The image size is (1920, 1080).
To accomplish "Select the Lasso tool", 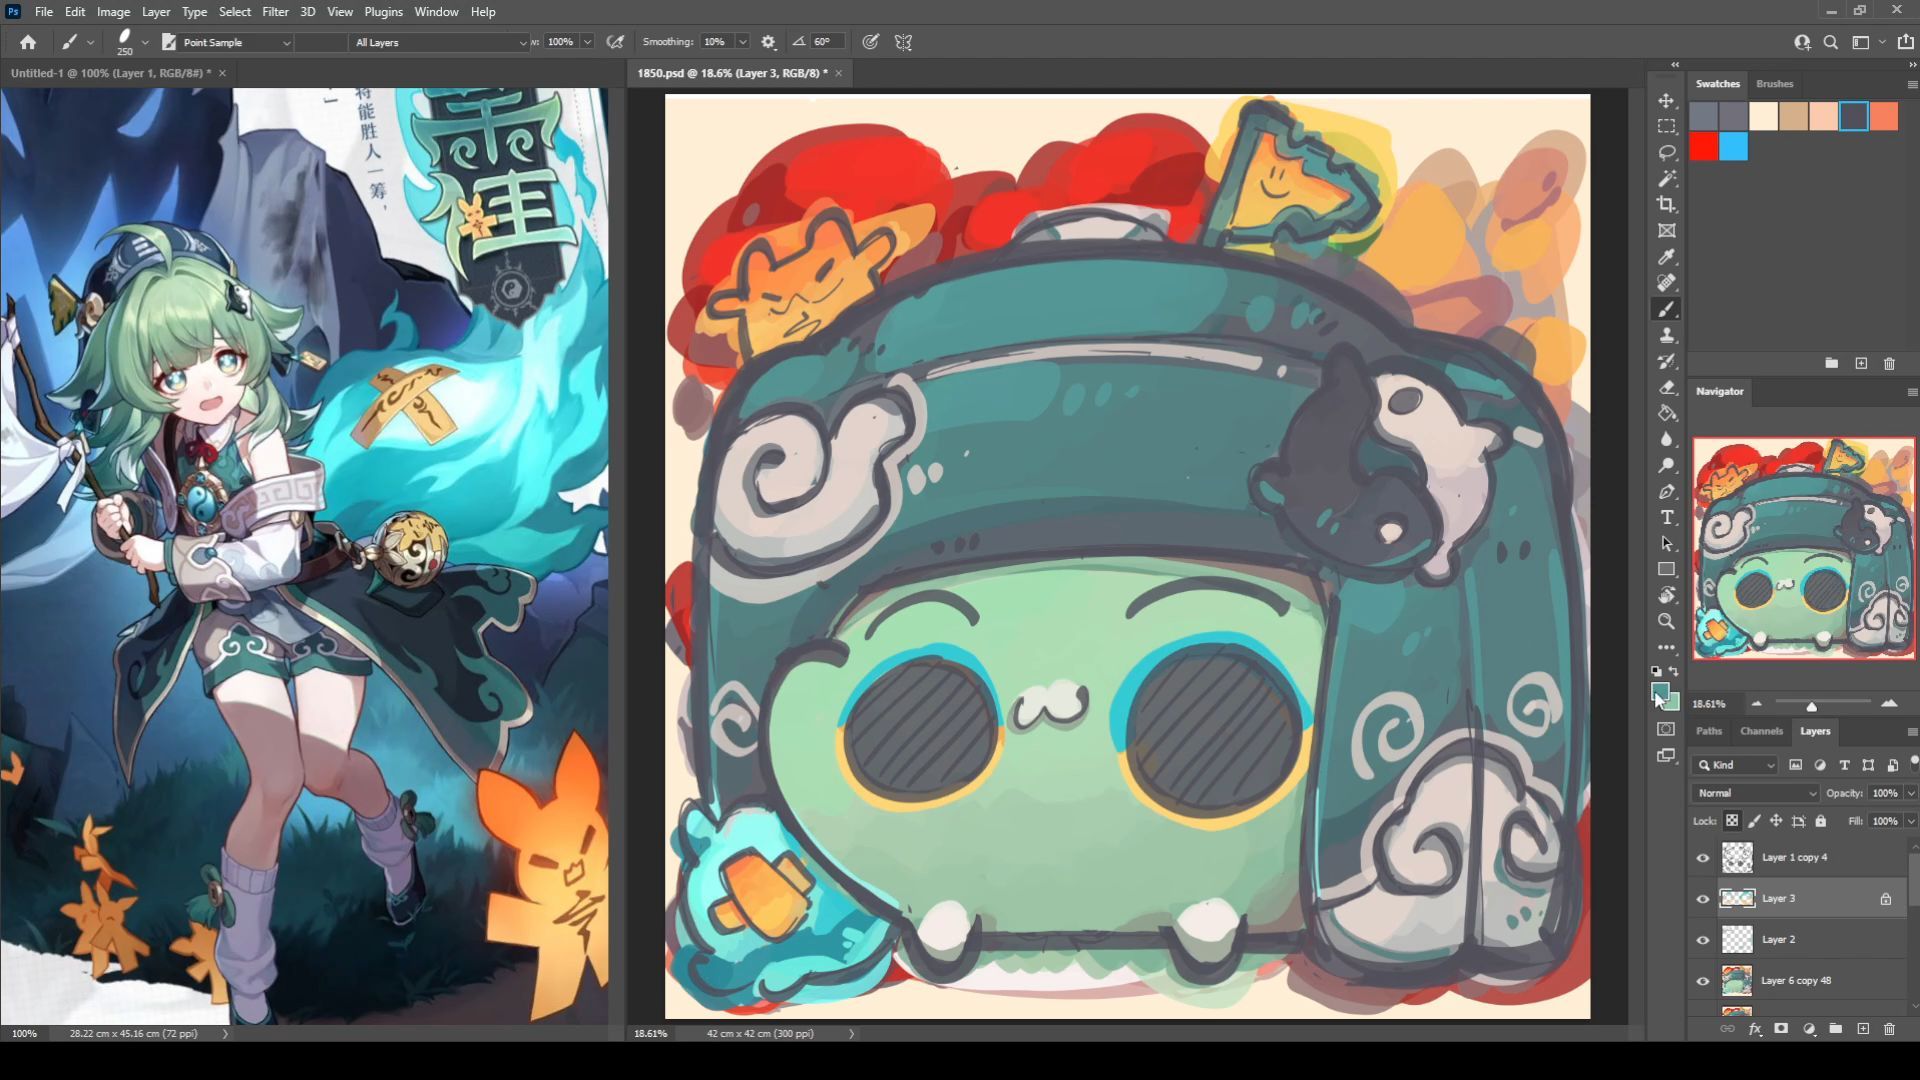I will (x=1666, y=153).
